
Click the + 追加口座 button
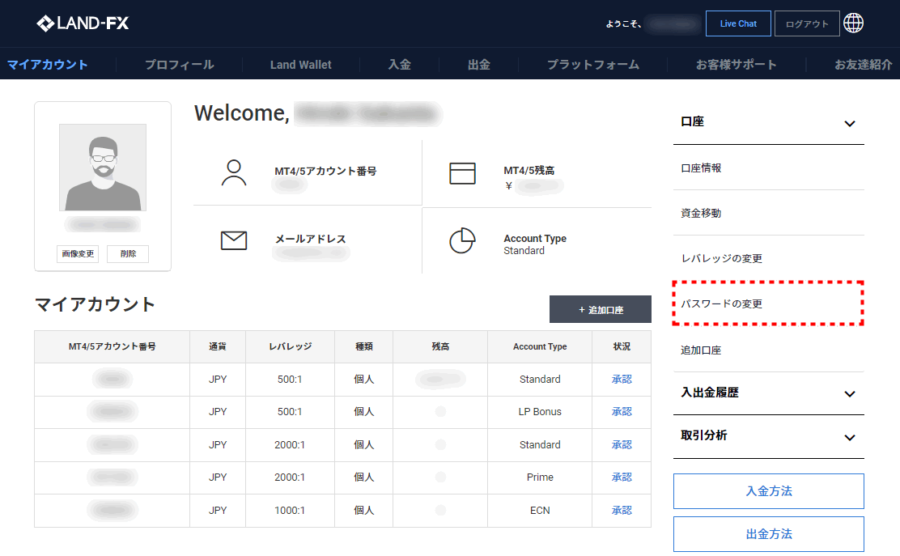coord(600,309)
